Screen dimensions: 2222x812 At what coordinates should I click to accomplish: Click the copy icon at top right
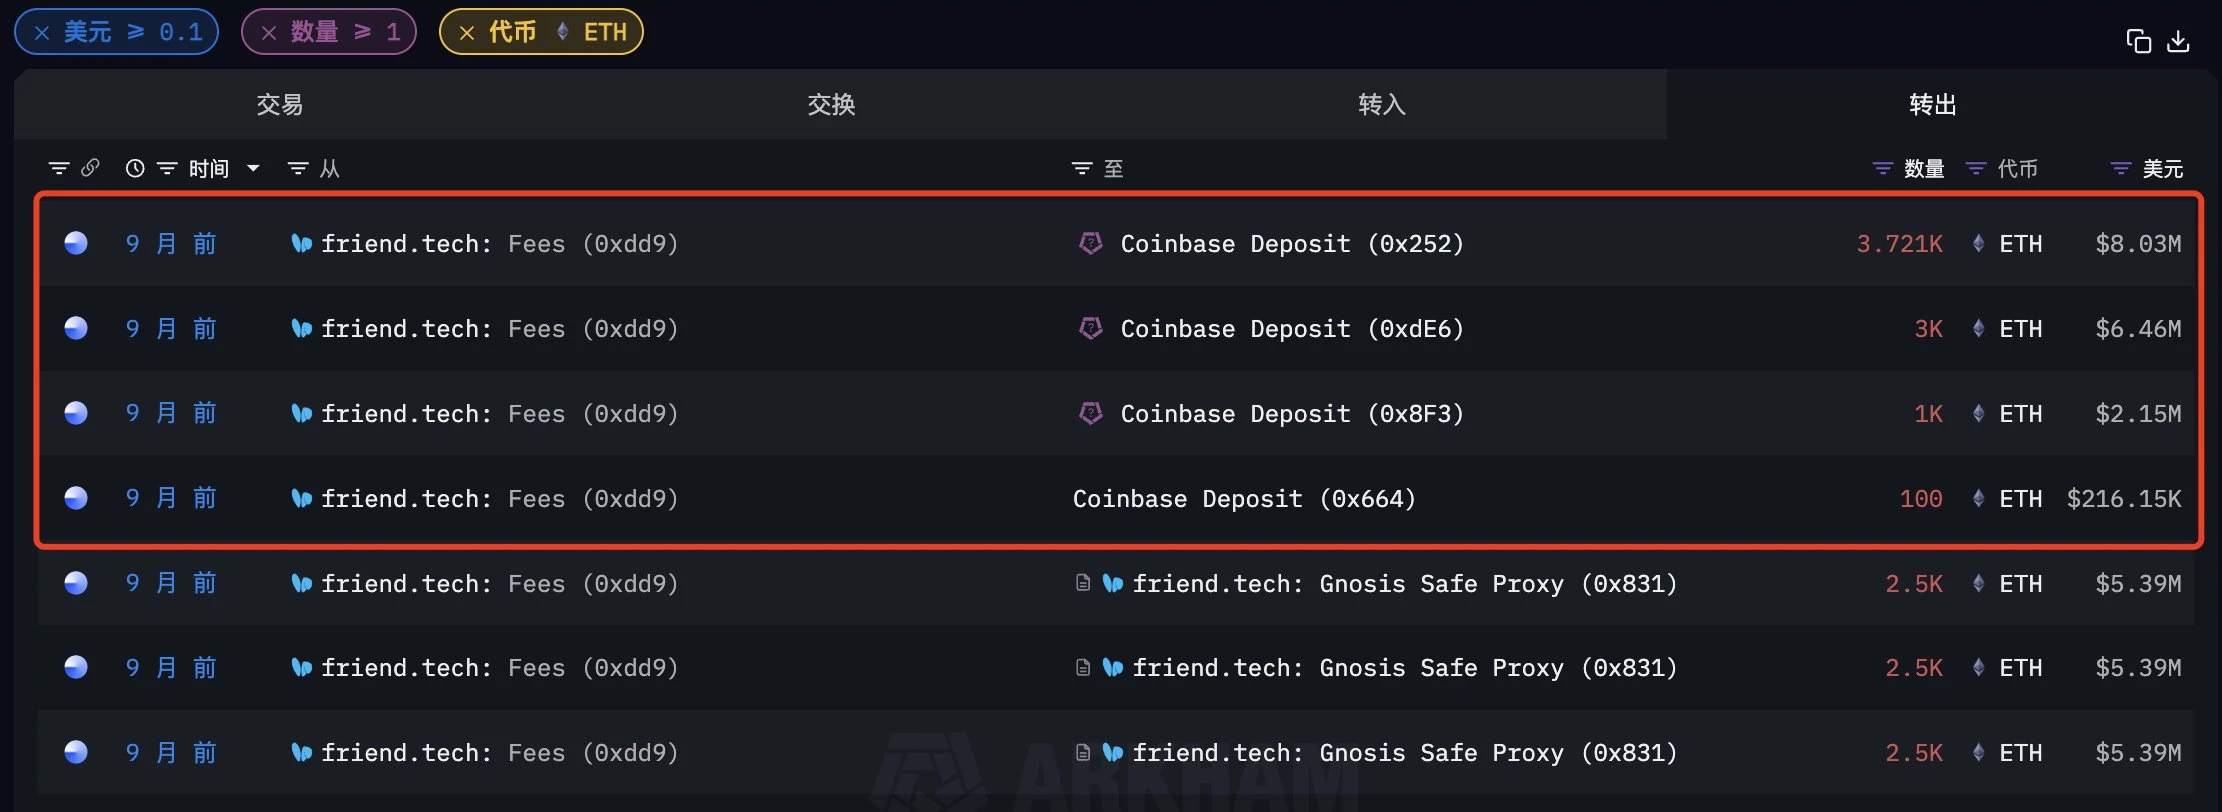click(2138, 41)
